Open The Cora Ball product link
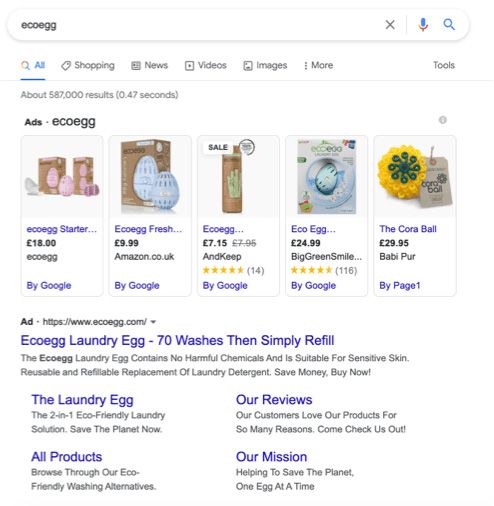The image size is (494, 506). click(408, 229)
